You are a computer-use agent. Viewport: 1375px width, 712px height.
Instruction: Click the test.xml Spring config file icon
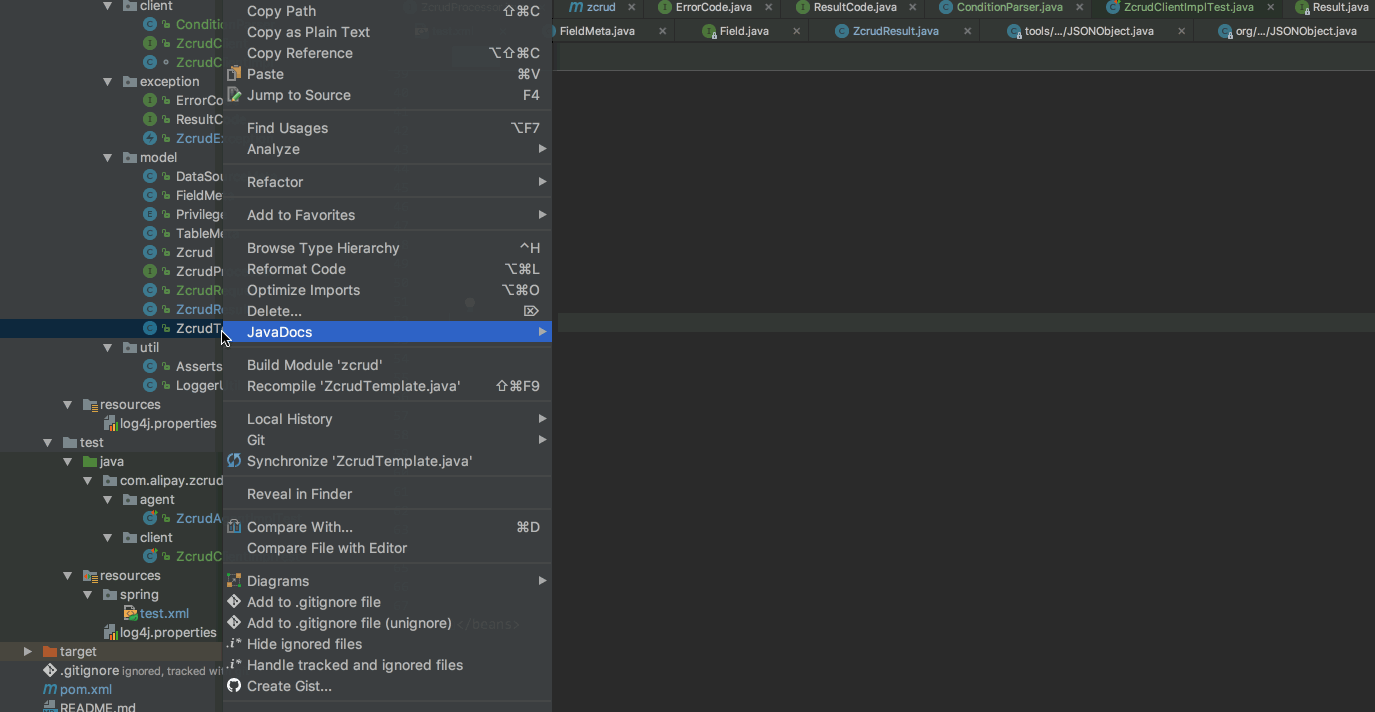point(130,613)
